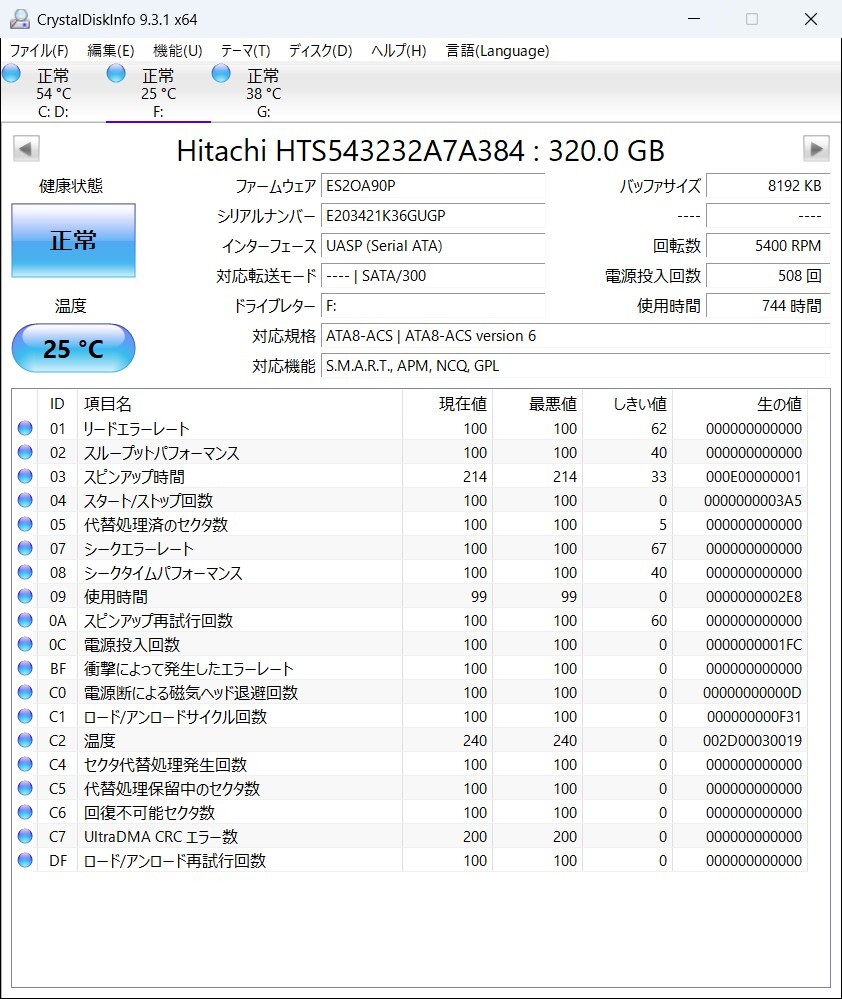Click status dot for 衝撃によって発生したエラーレート row
The height and width of the screenshot is (999, 842).
pyautogui.click(x=25, y=668)
